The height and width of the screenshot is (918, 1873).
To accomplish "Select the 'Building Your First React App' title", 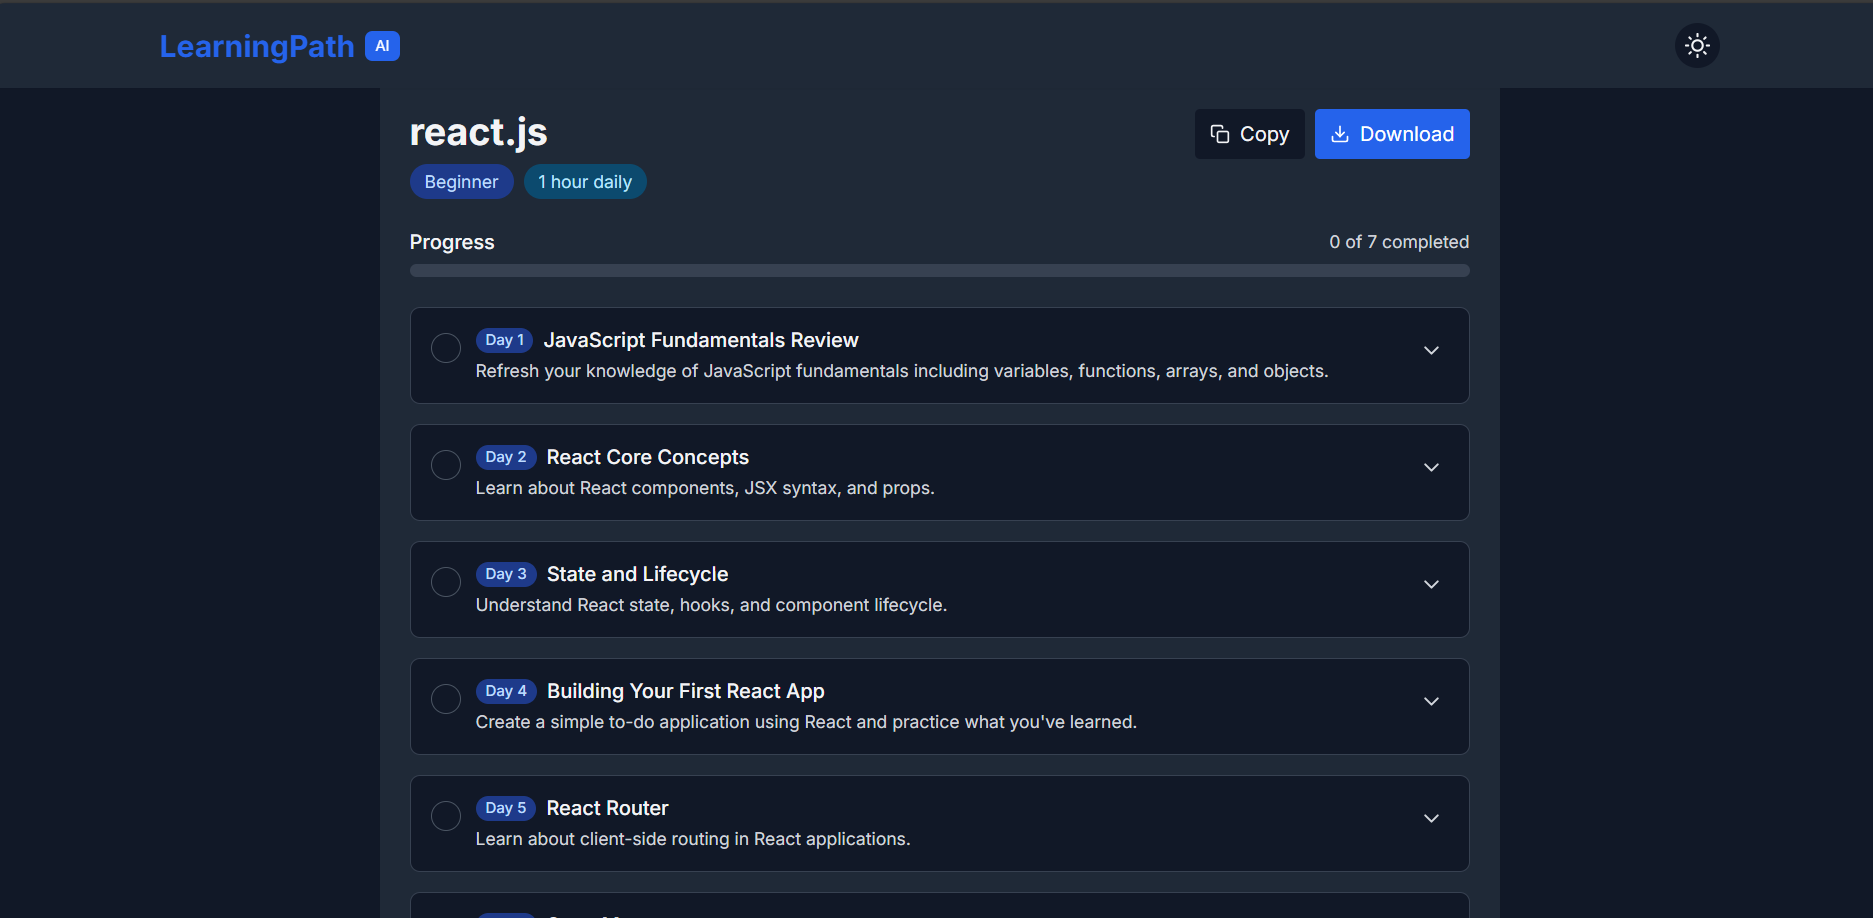I will click(686, 691).
